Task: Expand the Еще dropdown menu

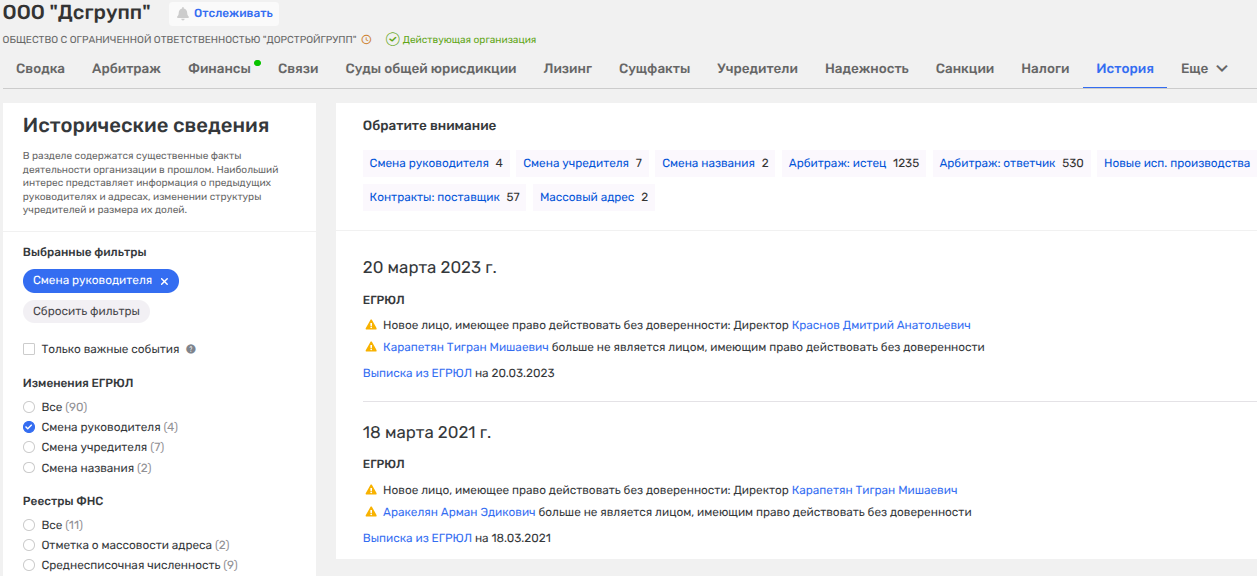Action: pos(1204,69)
